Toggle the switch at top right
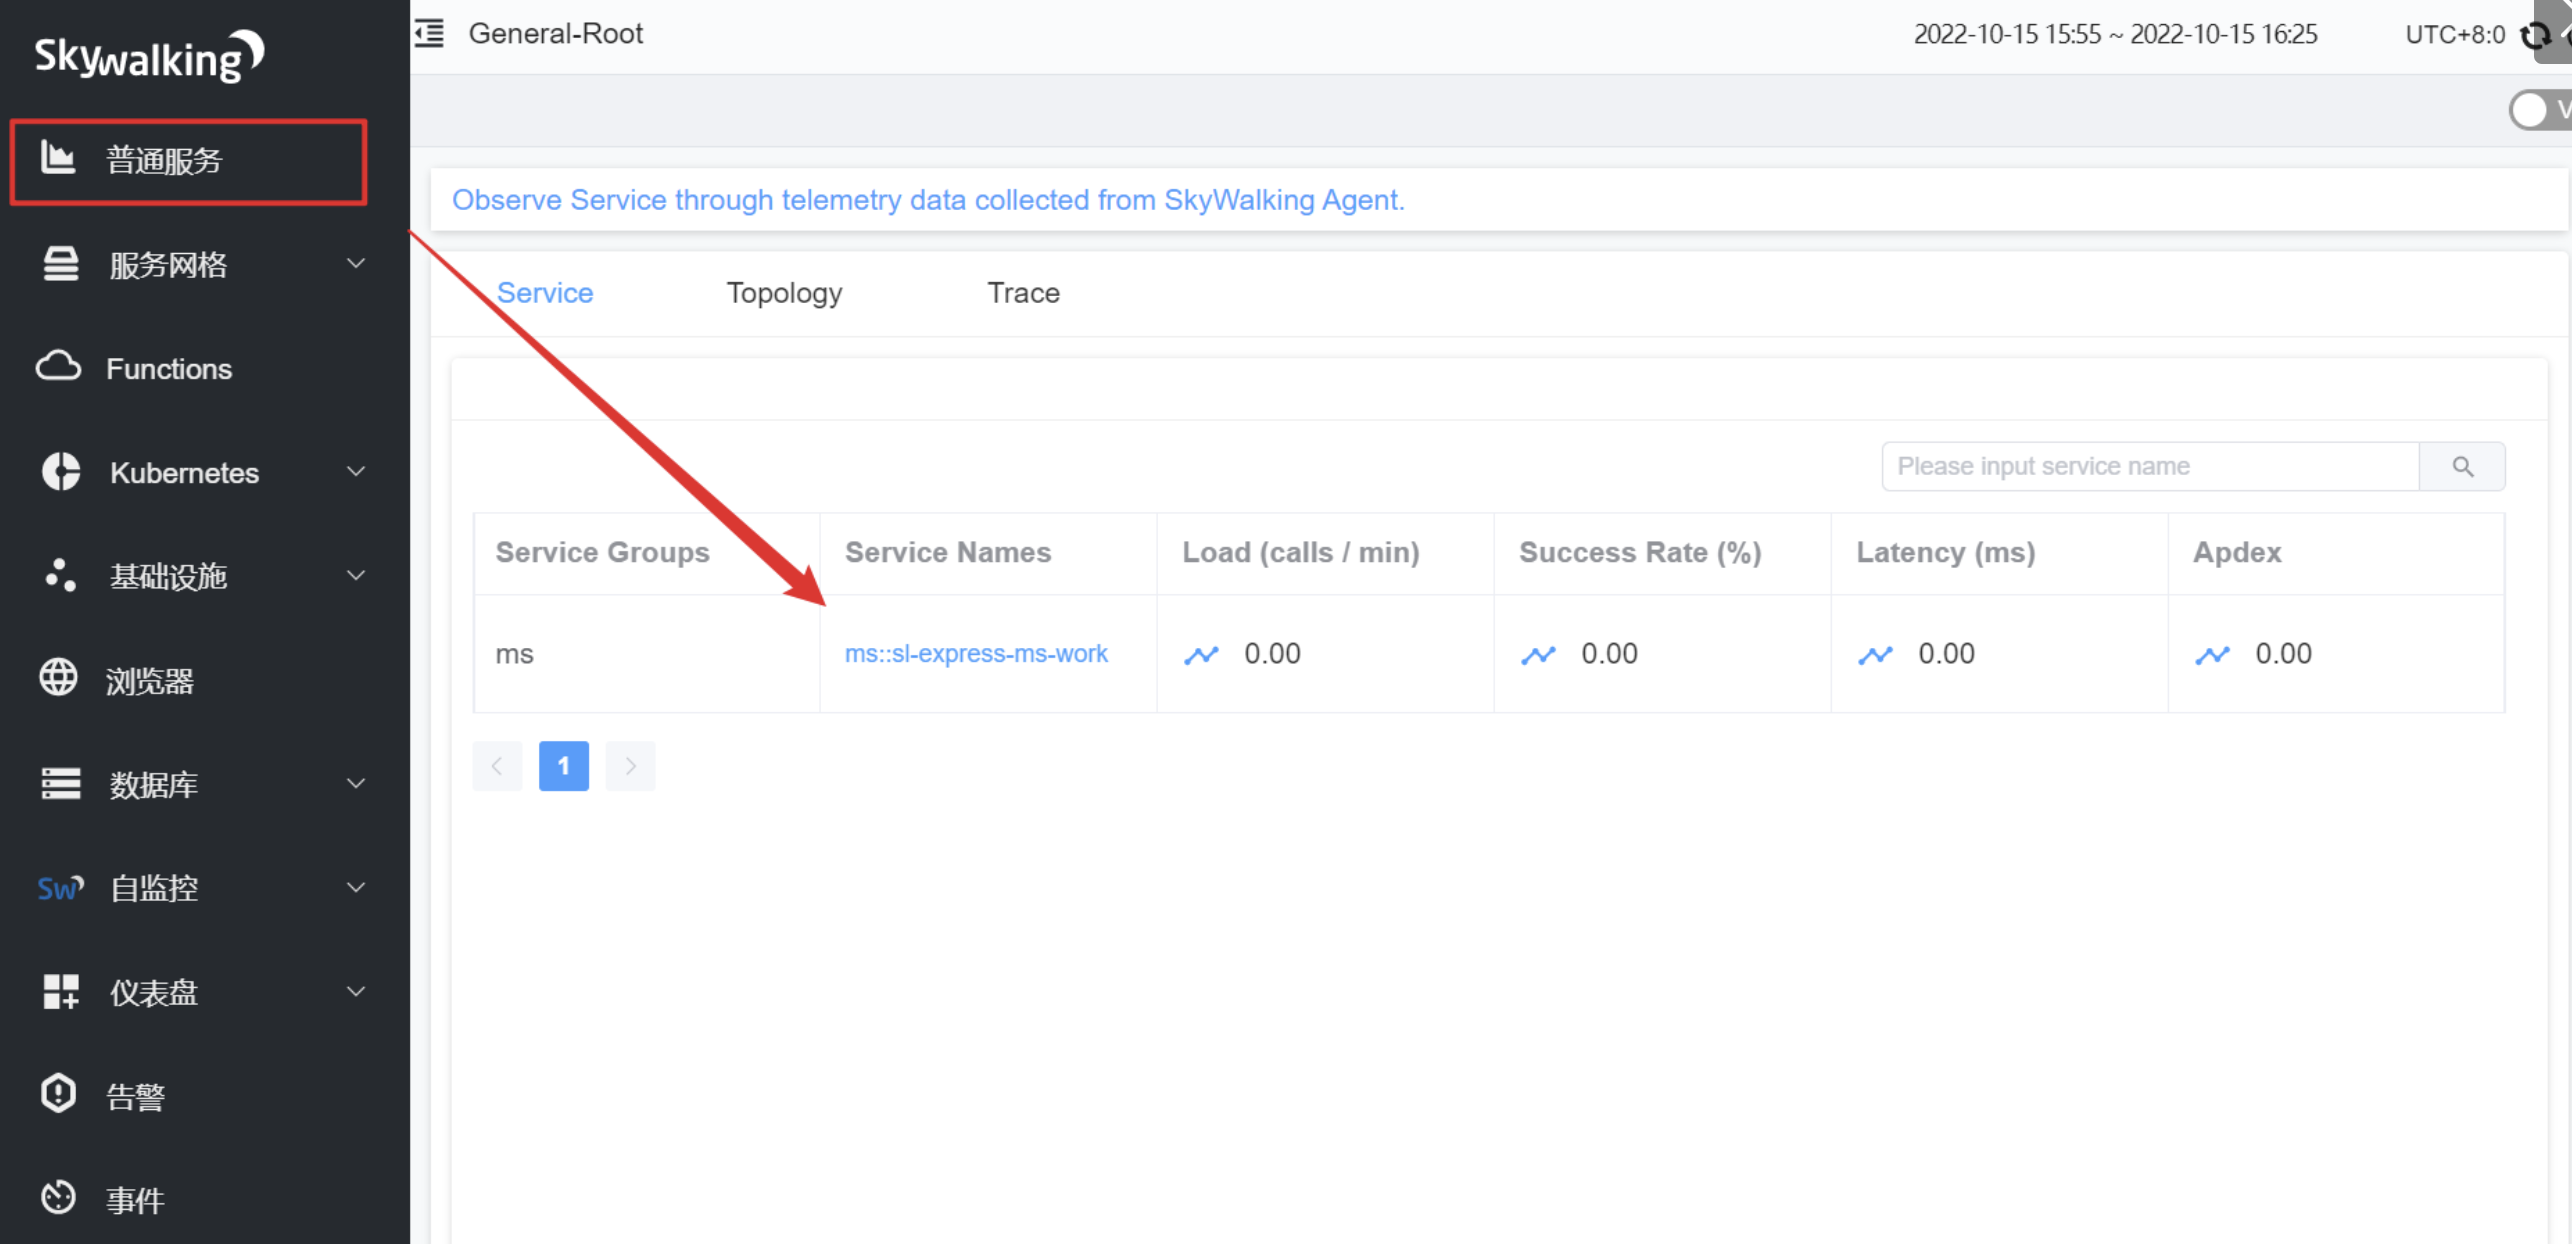 pos(2538,110)
